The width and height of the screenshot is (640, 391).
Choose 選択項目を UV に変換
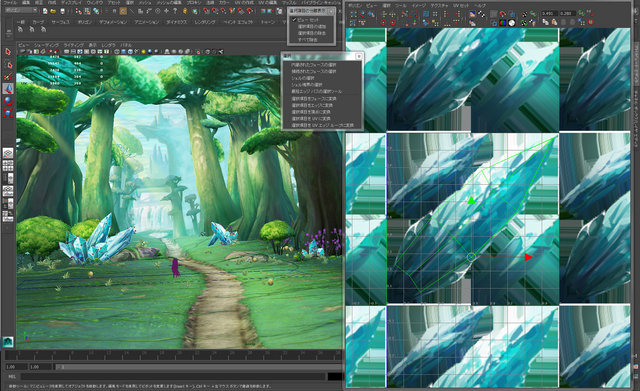click(311, 118)
